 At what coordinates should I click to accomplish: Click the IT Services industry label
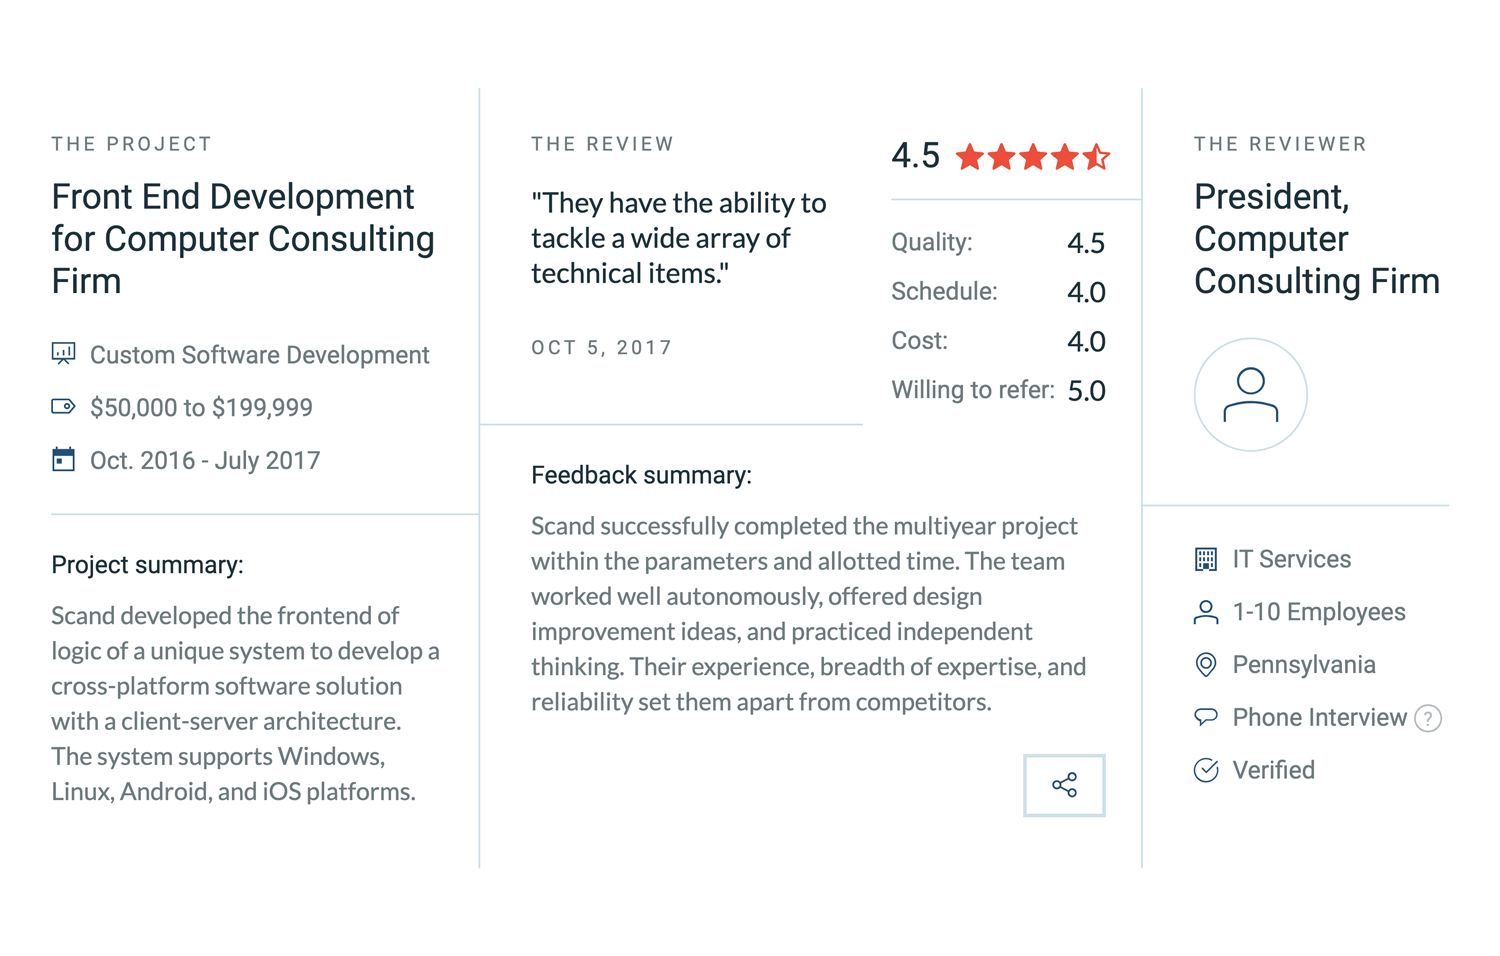coord(1291,559)
